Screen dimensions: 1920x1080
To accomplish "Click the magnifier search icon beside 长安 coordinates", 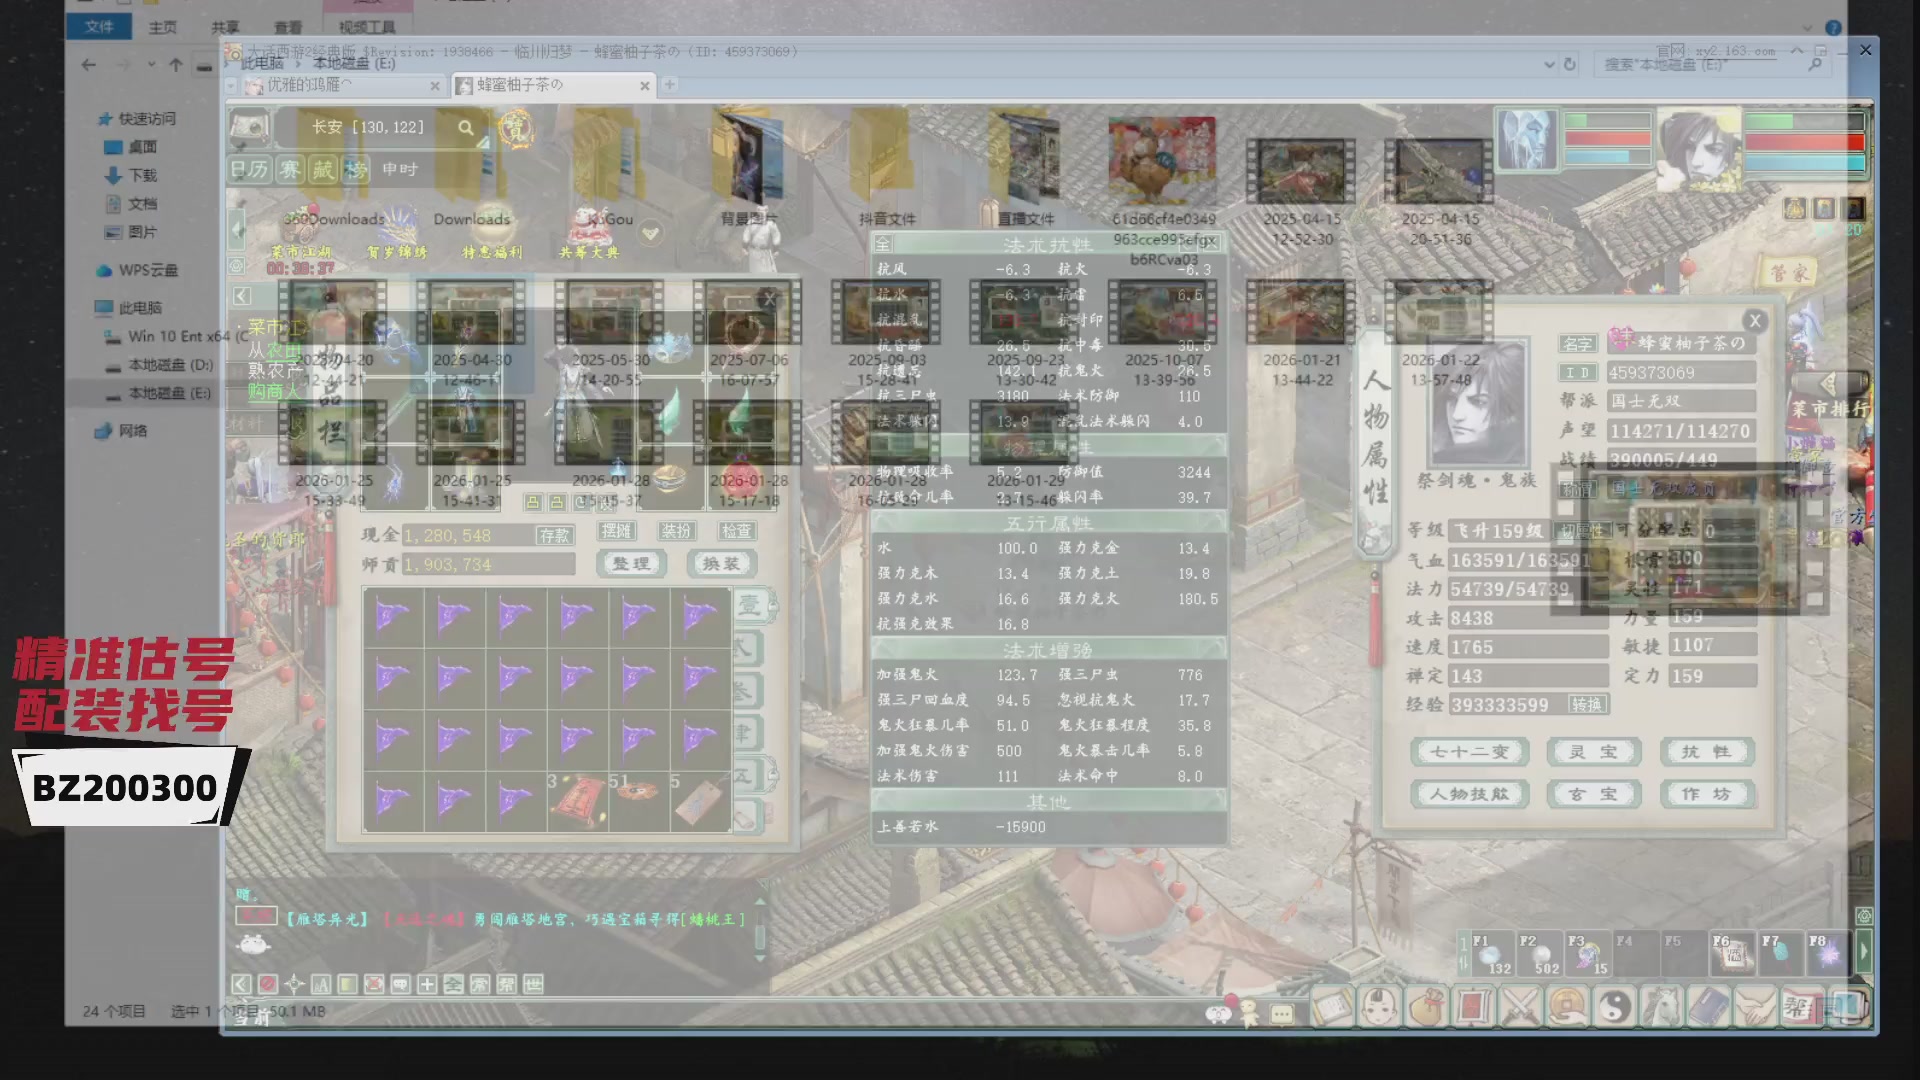I will click(466, 128).
